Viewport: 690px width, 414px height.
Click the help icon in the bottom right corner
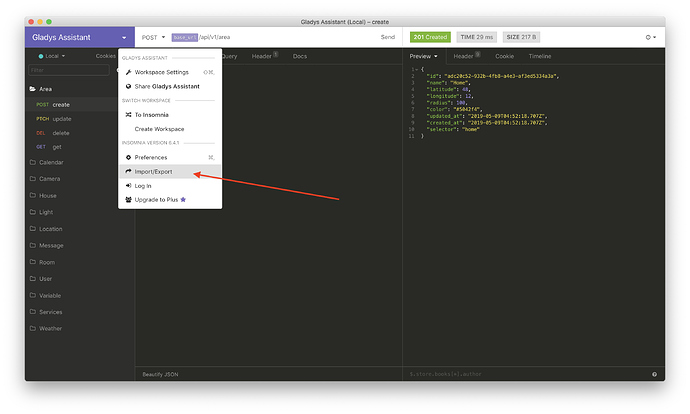[x=654, y=374]
